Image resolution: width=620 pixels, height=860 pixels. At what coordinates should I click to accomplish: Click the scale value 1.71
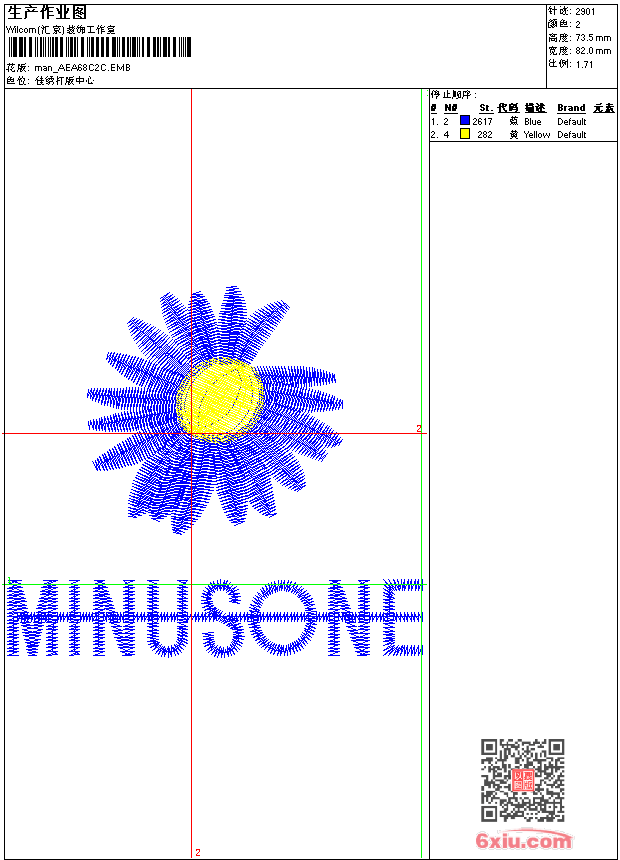(x=584, y=64)
